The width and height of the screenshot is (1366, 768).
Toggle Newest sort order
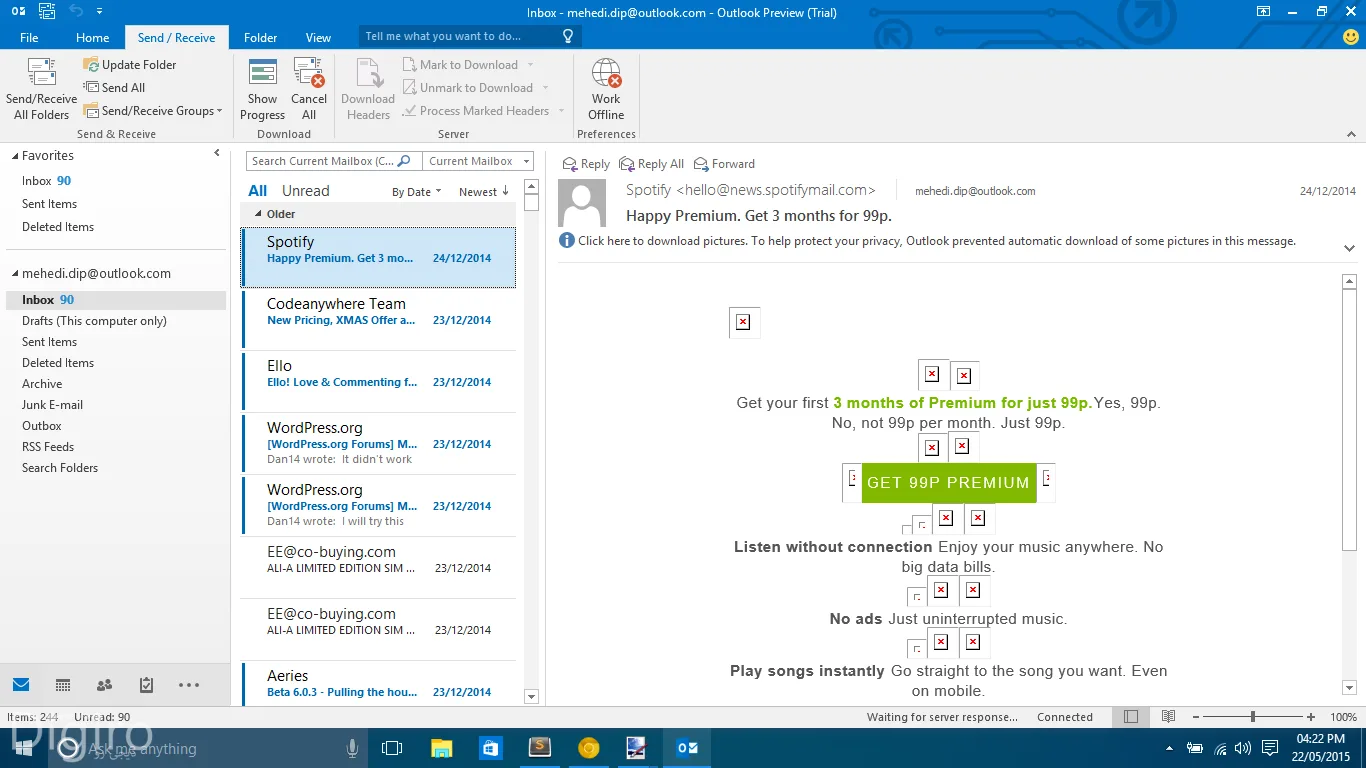[x=484, y=192]
